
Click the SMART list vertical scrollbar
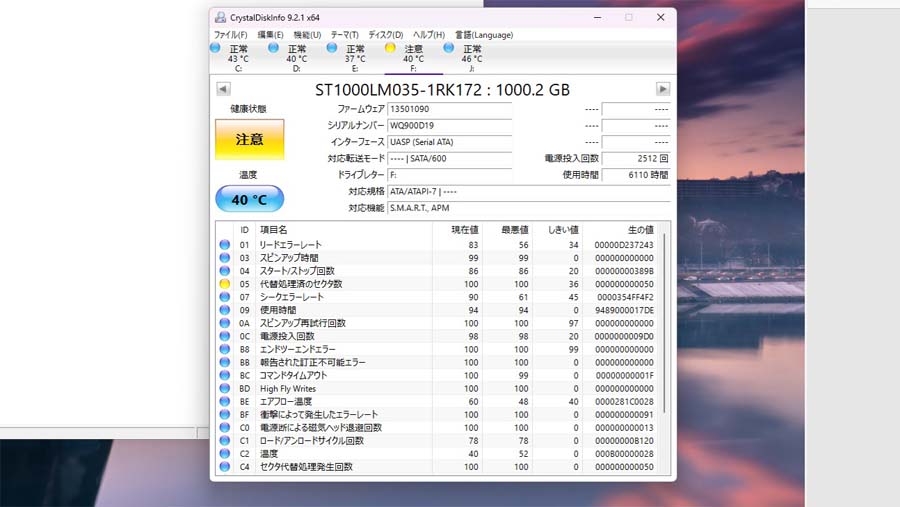tap(665, 322)
